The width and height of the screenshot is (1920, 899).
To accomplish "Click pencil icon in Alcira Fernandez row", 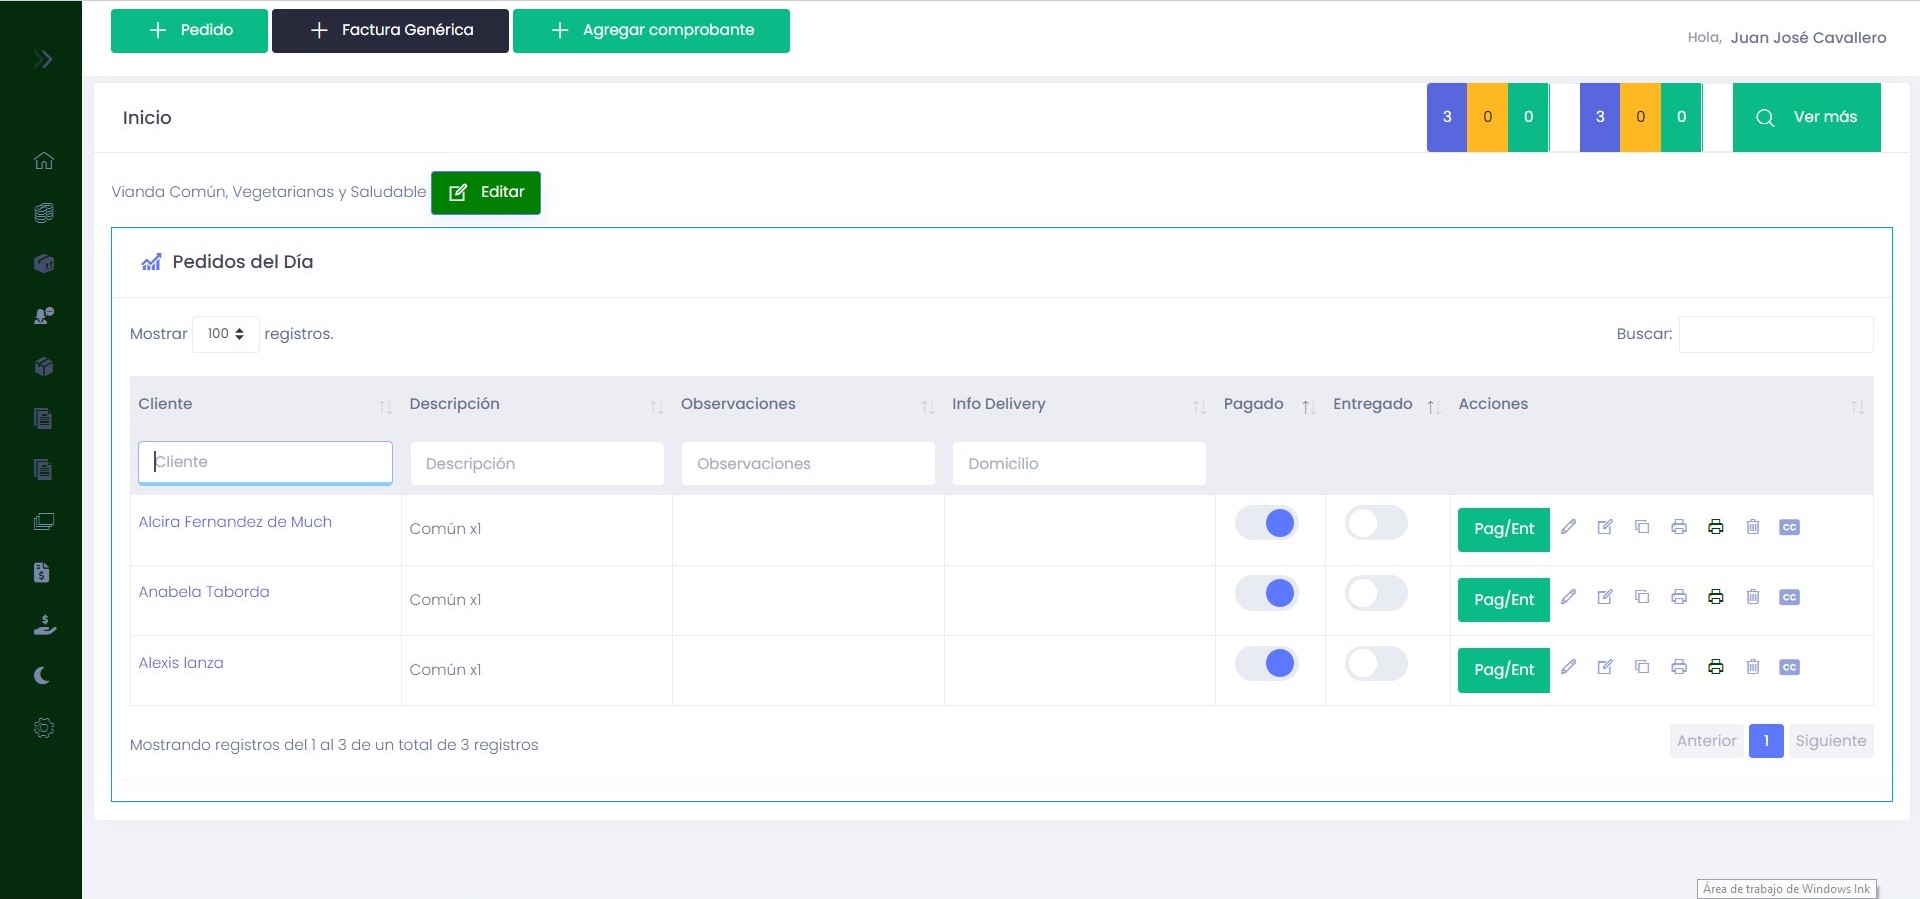I will point(1568,527).
